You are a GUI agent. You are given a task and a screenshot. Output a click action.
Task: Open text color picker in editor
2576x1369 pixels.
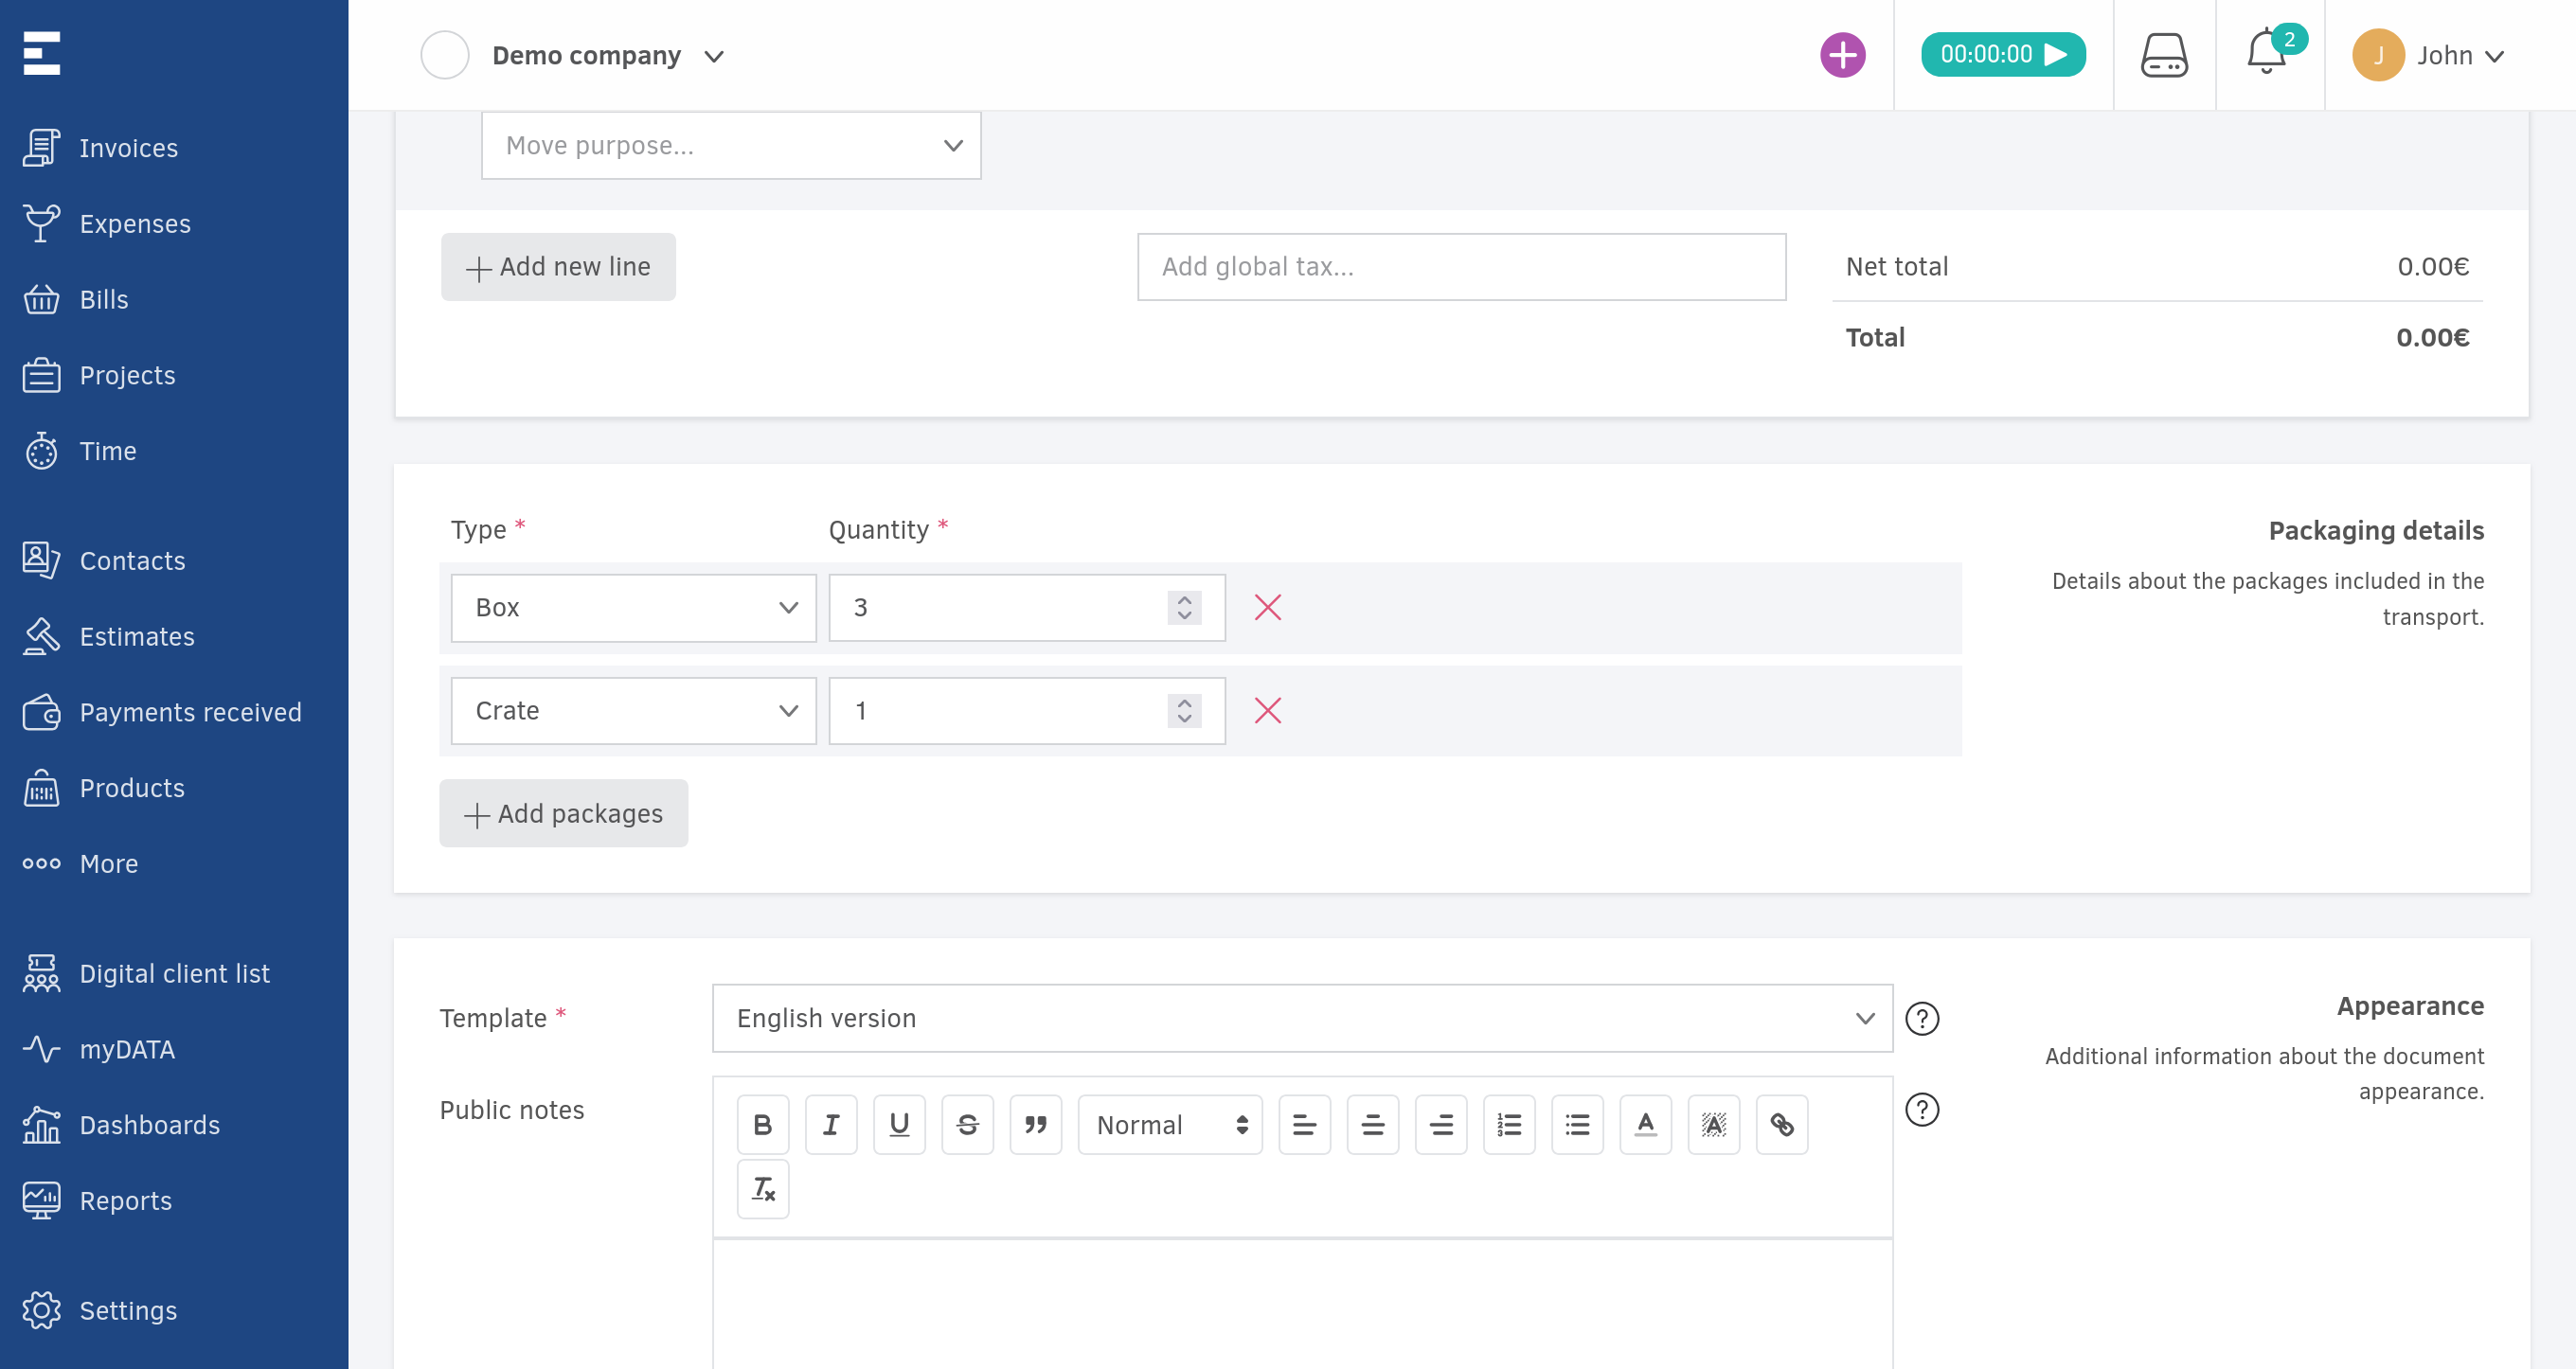click(1645, 1124)
